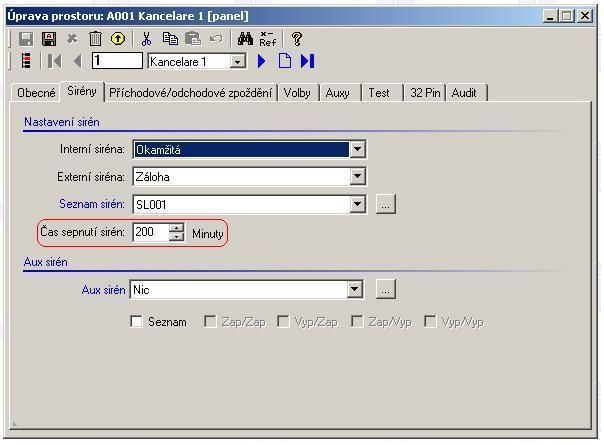Click browse button next to Aux sirén
The width and height of the screenshot is (604, 445).
[x=386, y=290]
